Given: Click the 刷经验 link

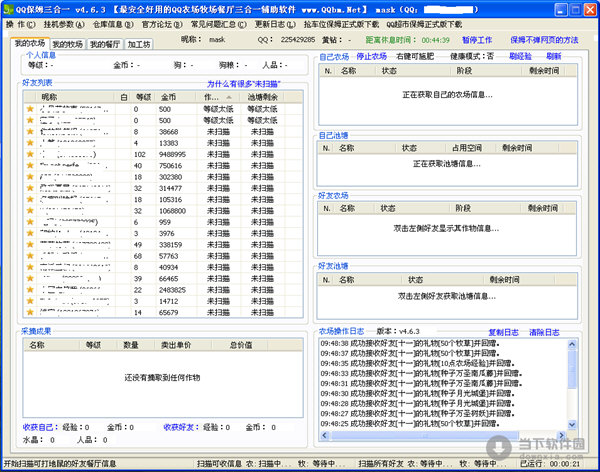Looking at the screenshot, I should tap(520, 57).
